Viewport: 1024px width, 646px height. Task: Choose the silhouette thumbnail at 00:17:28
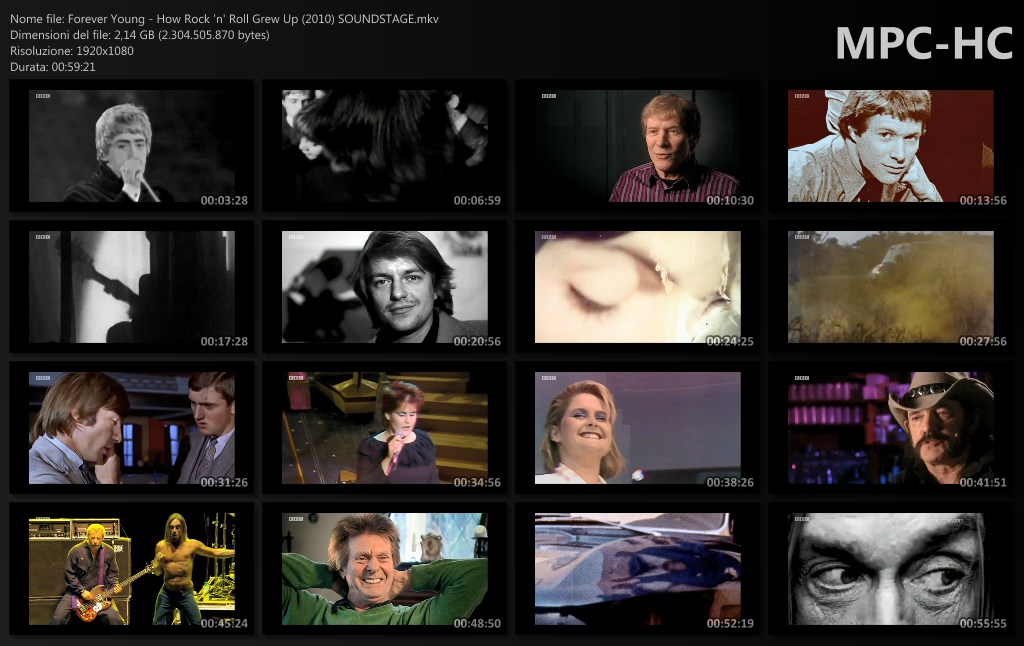click(132, 287)
